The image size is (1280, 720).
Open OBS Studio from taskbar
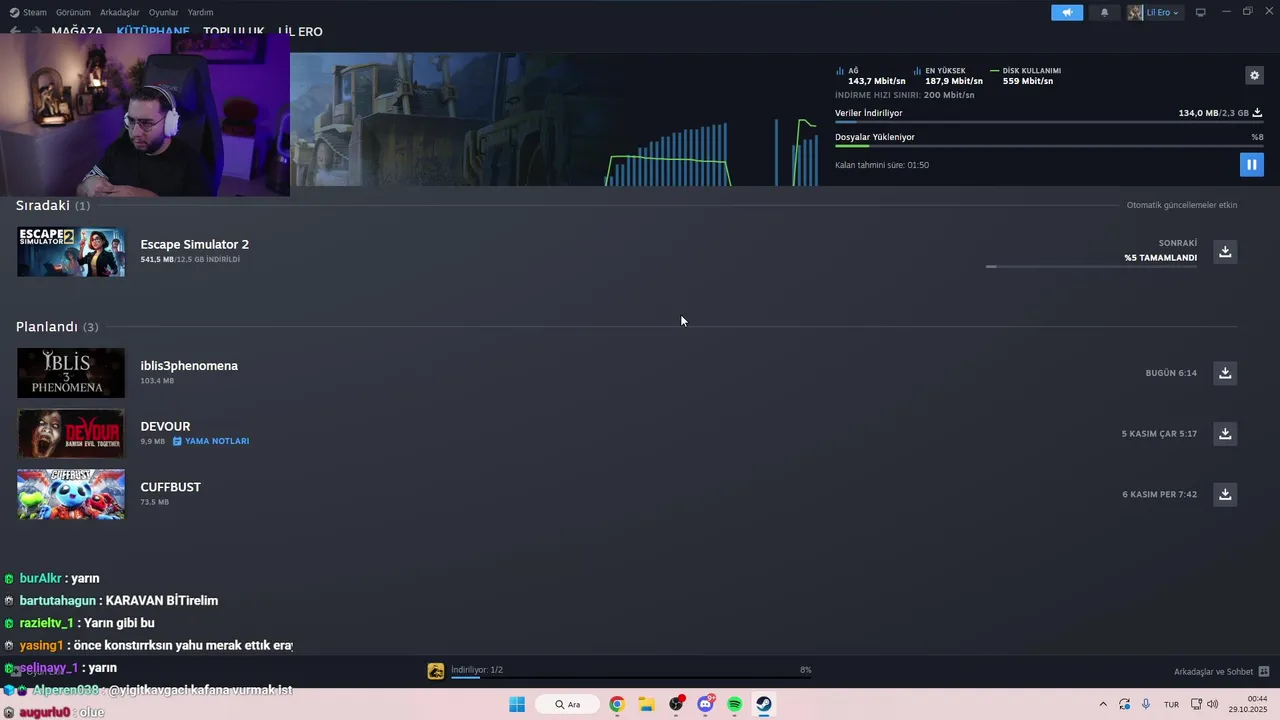point(677,704)
